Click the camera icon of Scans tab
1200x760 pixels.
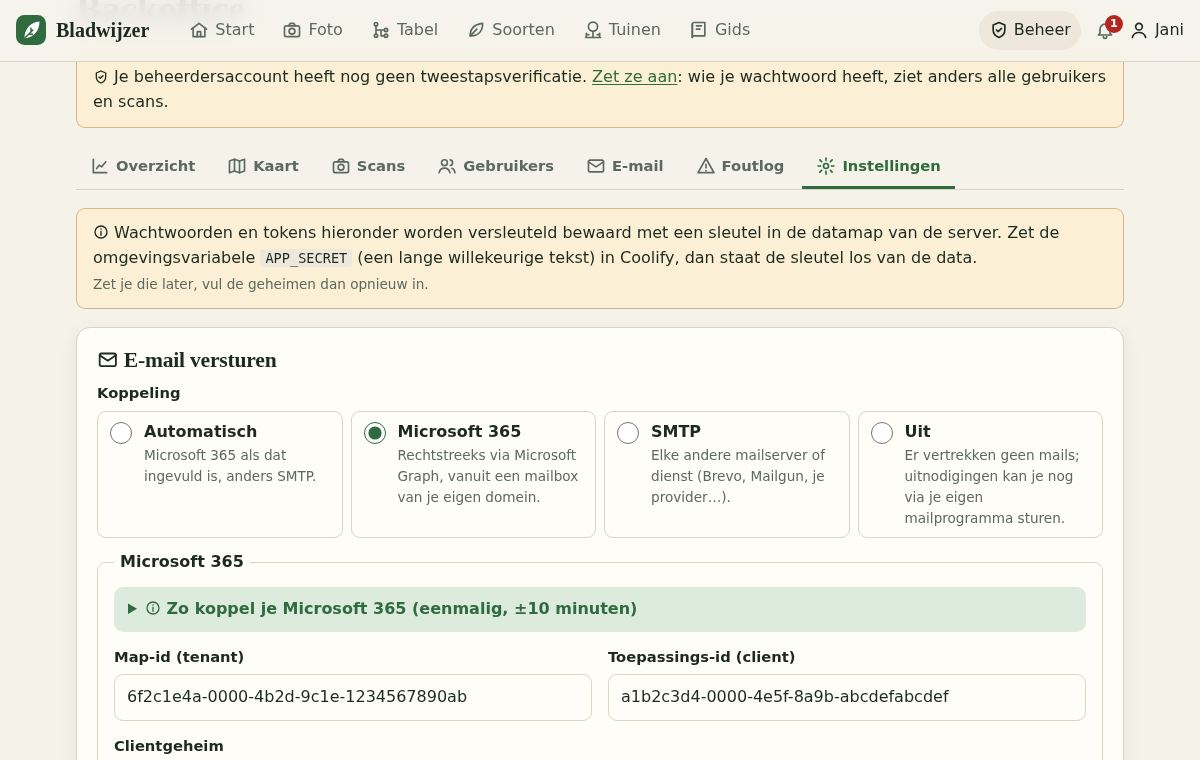click(x=341, y=166)
